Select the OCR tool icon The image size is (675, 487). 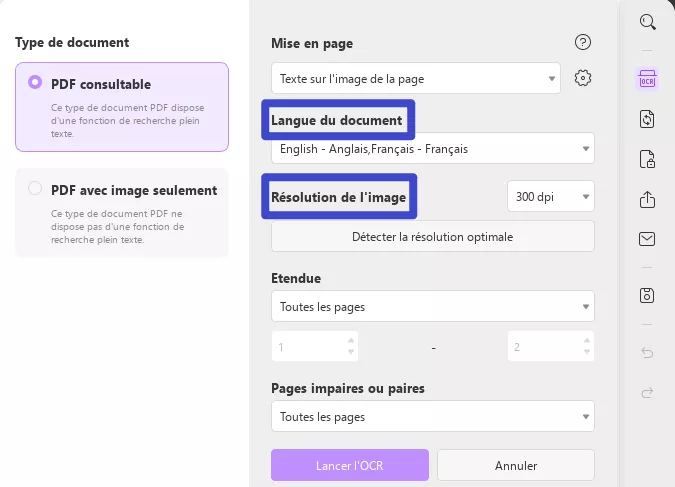pos(647,80)
